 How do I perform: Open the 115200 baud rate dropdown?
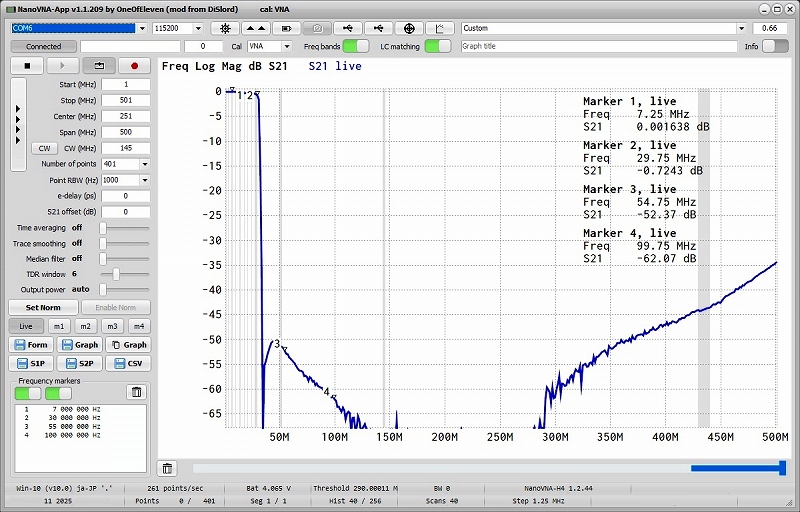196,28
